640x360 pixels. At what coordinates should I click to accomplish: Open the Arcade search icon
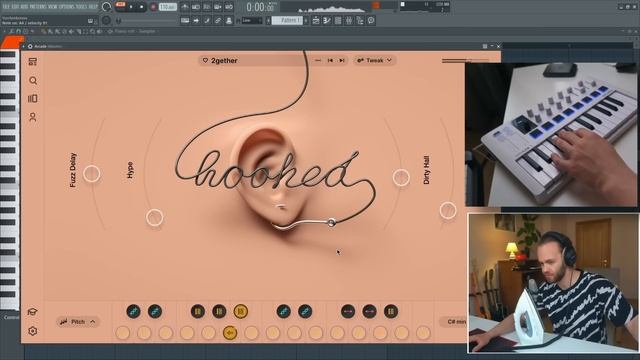click(x=33, y=80)
